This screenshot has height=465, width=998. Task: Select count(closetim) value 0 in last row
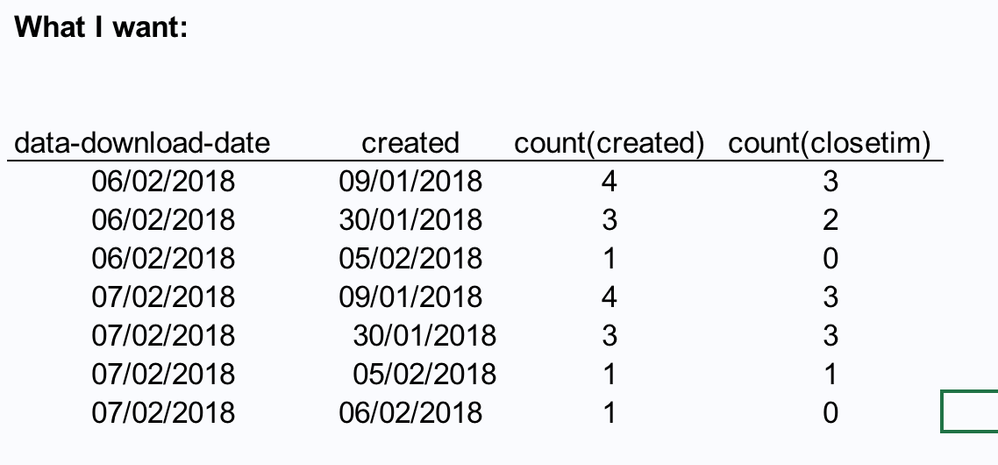(x=830, y=412)
